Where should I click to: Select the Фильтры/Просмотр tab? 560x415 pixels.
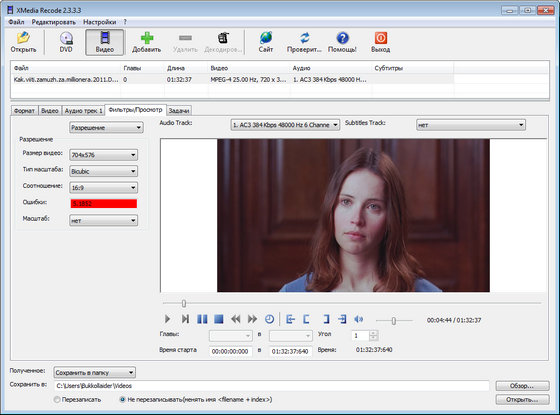point(135,110)
